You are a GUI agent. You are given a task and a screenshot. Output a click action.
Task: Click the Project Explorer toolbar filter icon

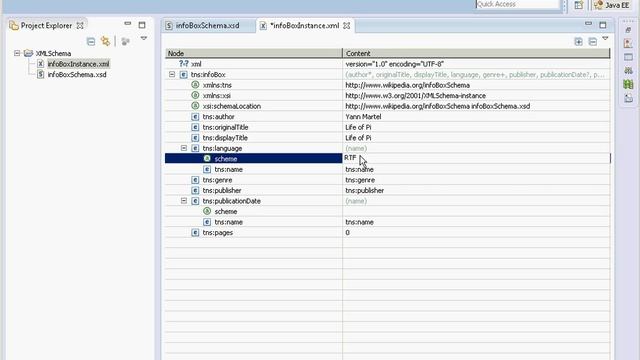coord(125,41)
